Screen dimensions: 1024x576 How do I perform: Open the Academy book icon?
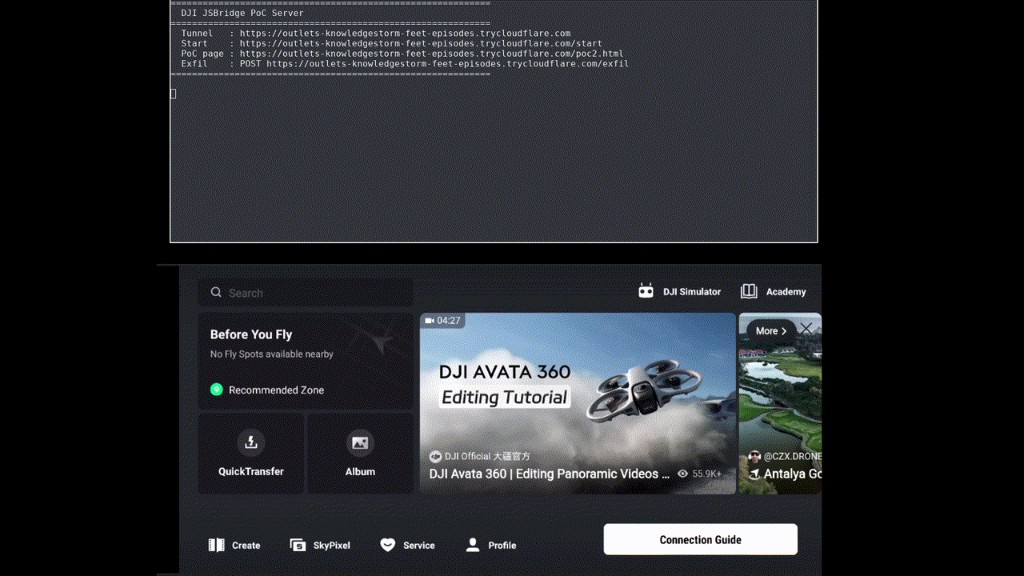(748, 291)
